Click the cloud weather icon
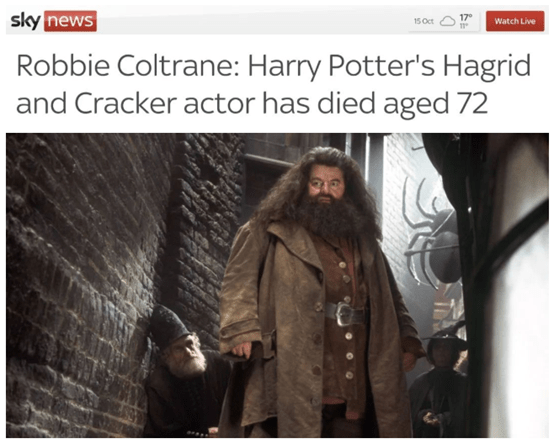 pyautogui.click(x=447, y=21)
